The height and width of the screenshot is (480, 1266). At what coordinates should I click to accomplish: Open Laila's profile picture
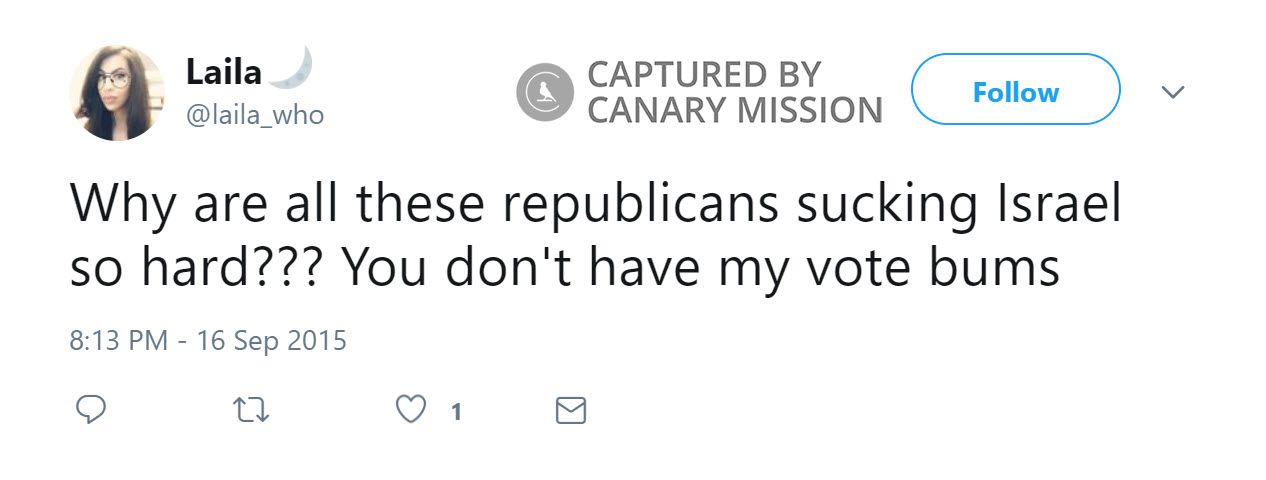coord(116,93)
